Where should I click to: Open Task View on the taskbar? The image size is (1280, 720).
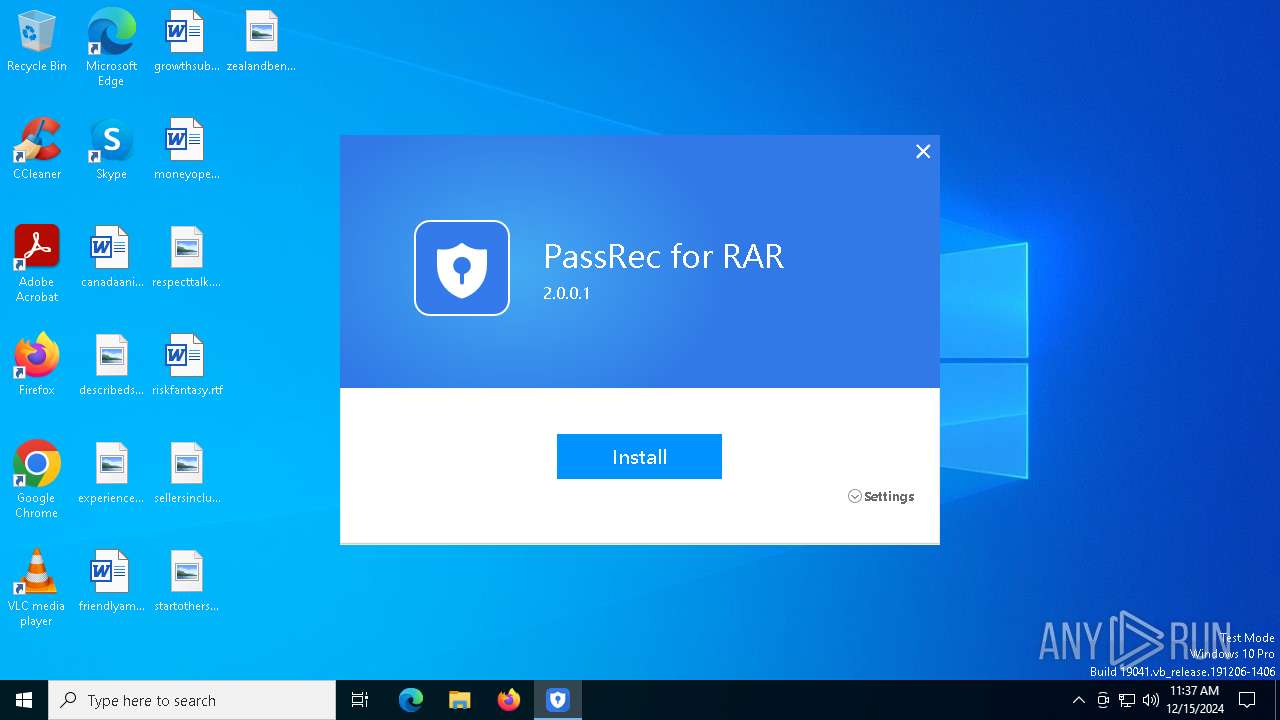360,700
